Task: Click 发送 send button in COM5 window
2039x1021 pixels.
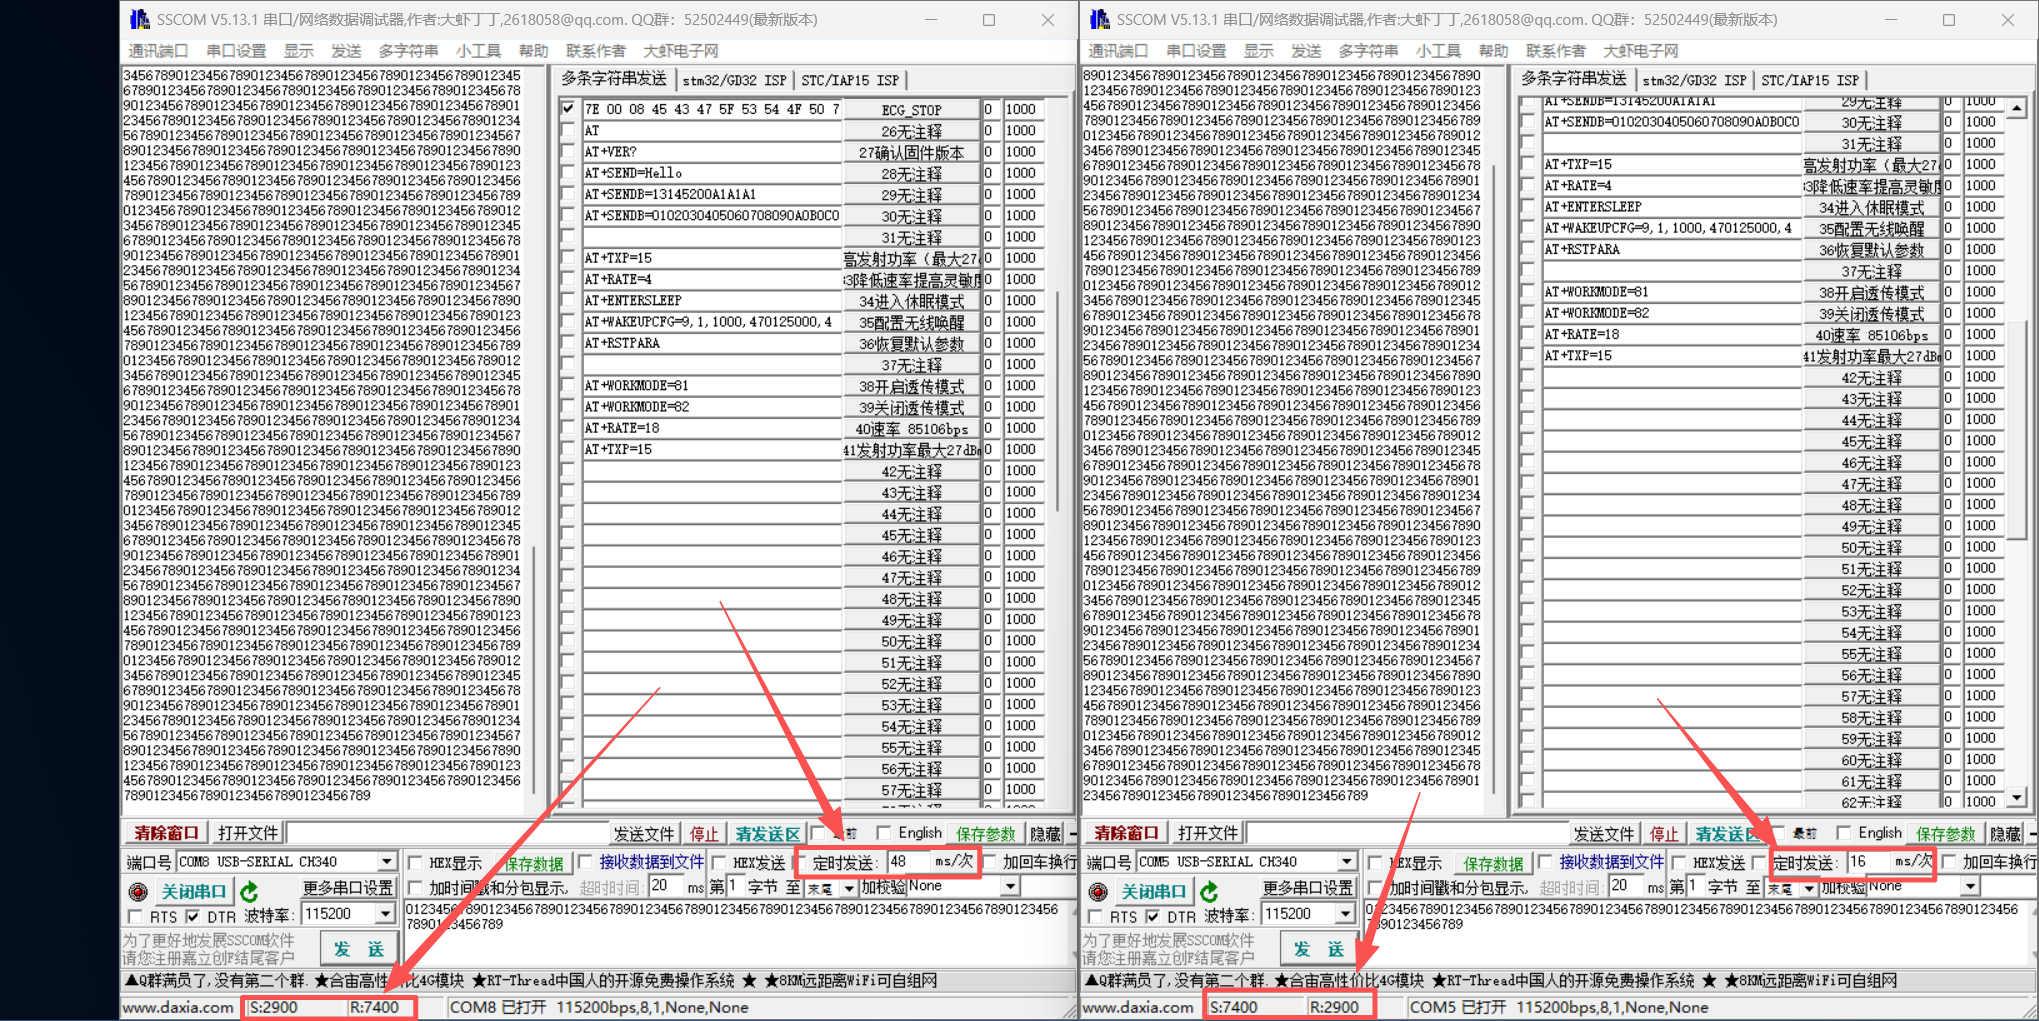Action: click(x=1318, y=948)
